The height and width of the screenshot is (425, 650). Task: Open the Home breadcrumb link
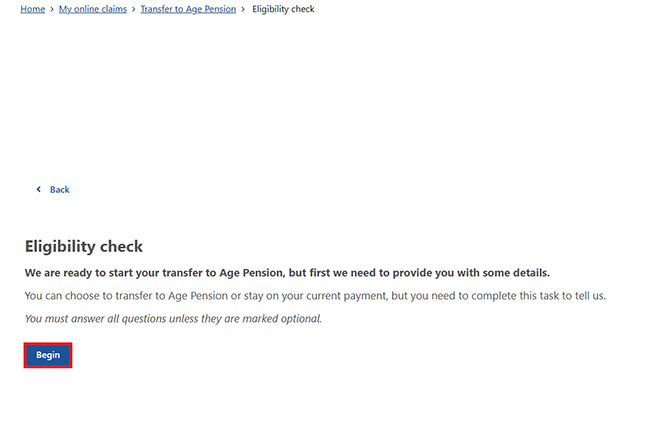33,10
